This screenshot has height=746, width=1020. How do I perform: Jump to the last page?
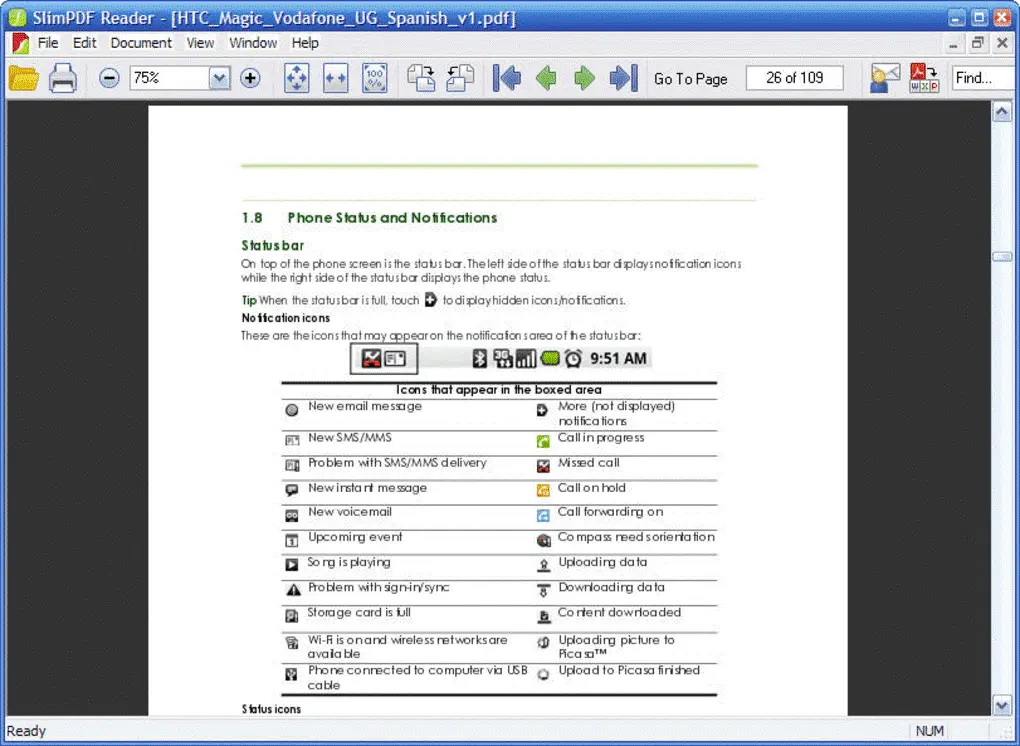tap(623, 78)
